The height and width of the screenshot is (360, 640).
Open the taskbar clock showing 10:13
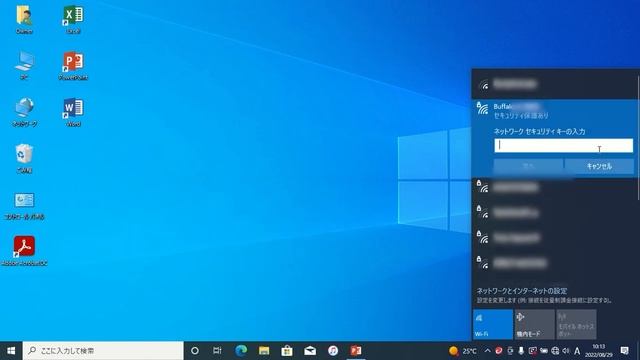click(598, 351)
